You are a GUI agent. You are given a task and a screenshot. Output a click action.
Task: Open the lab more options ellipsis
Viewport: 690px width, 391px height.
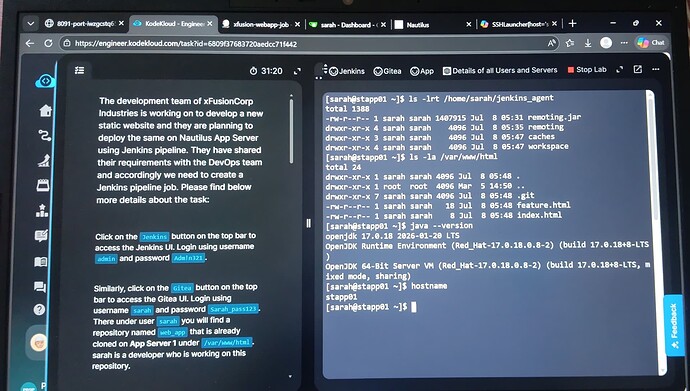click(656, 69)
